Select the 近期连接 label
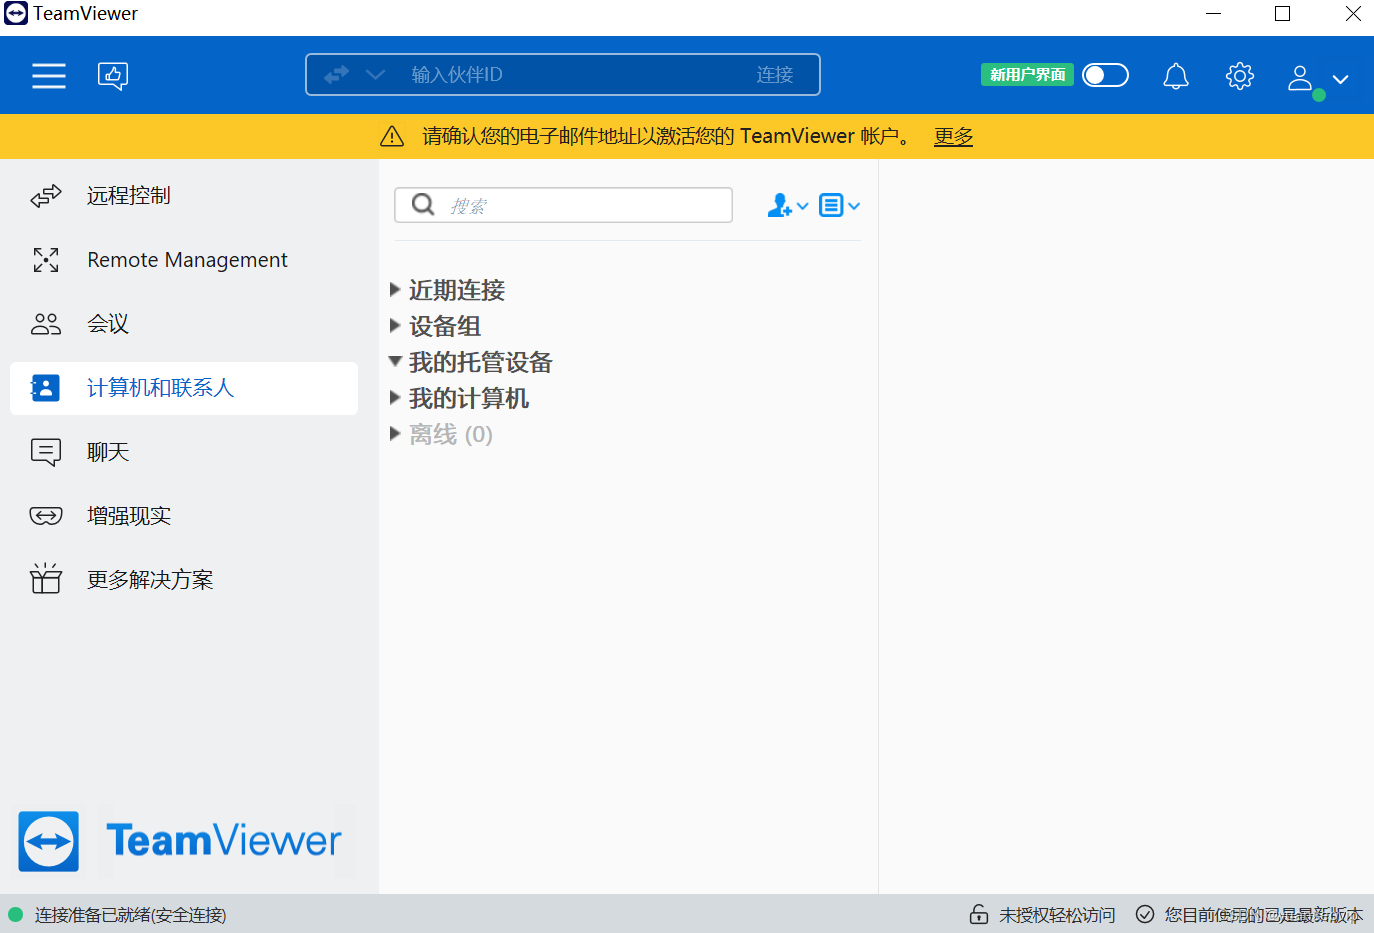Screen dimensions: 1374x933 (457, 290)
